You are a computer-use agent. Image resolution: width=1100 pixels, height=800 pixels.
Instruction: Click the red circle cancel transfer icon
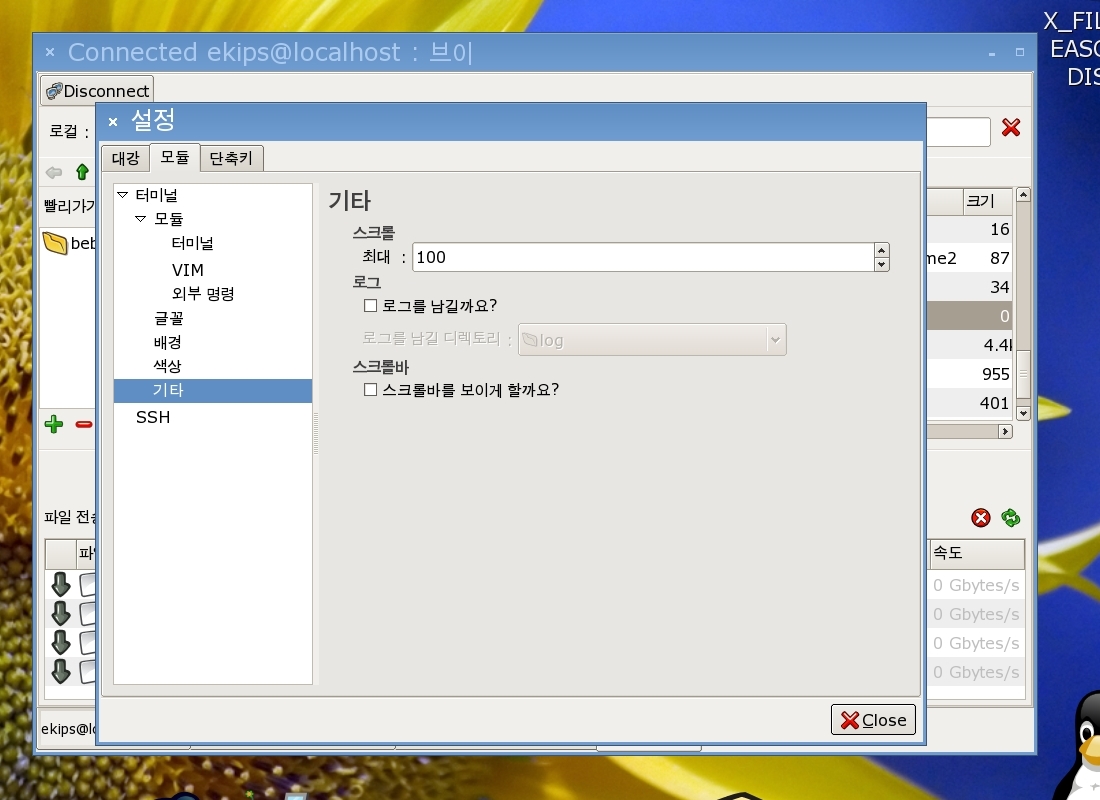click(981, 517)
